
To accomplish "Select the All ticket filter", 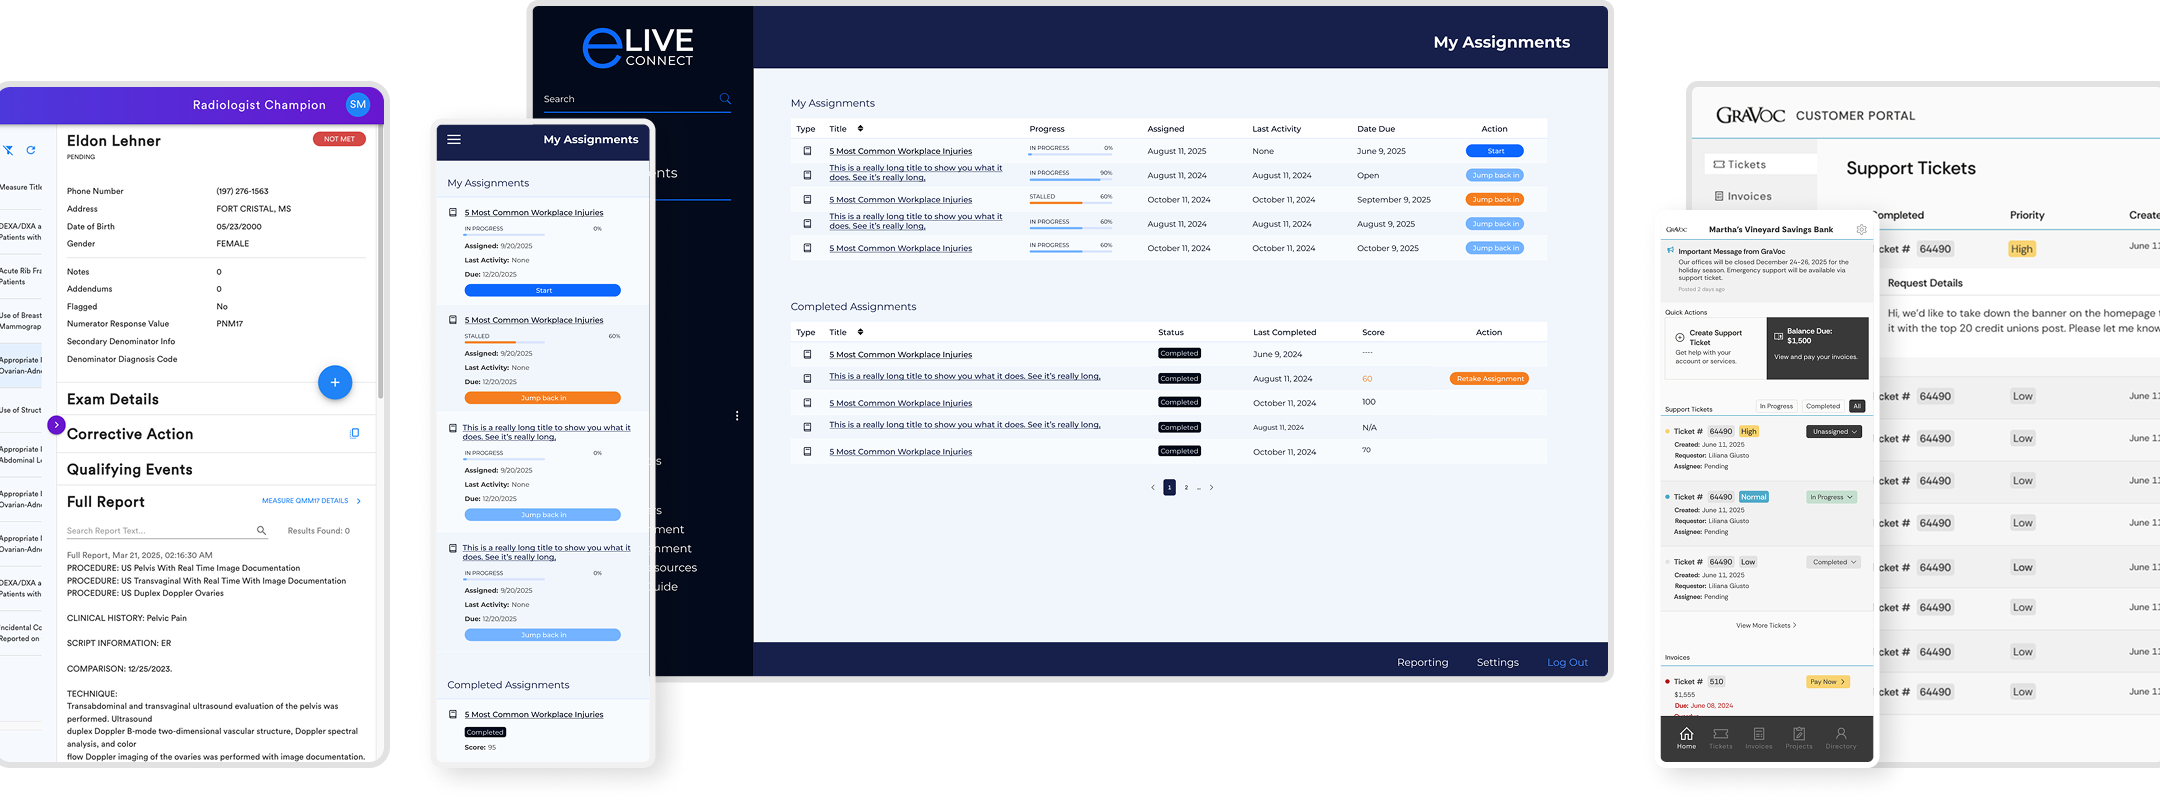I will click(1857, 406).
